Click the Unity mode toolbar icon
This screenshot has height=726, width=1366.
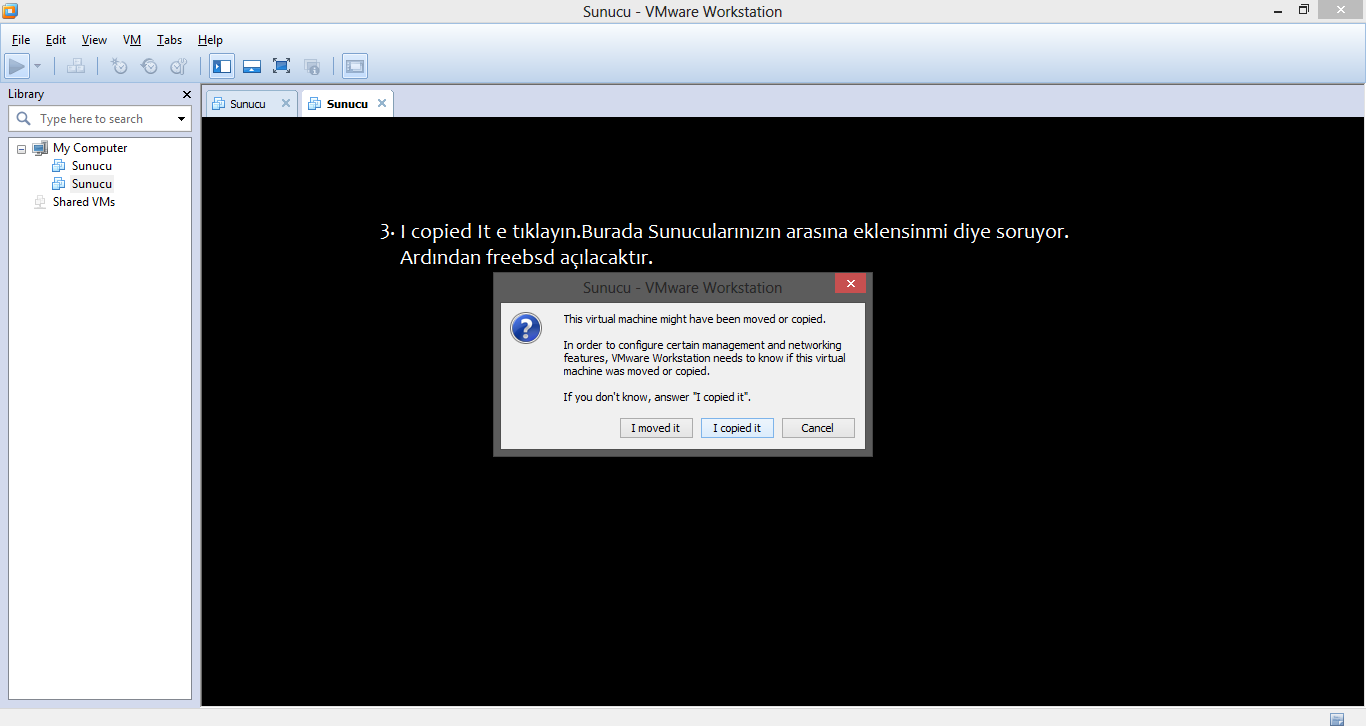(x=312, y=67)
